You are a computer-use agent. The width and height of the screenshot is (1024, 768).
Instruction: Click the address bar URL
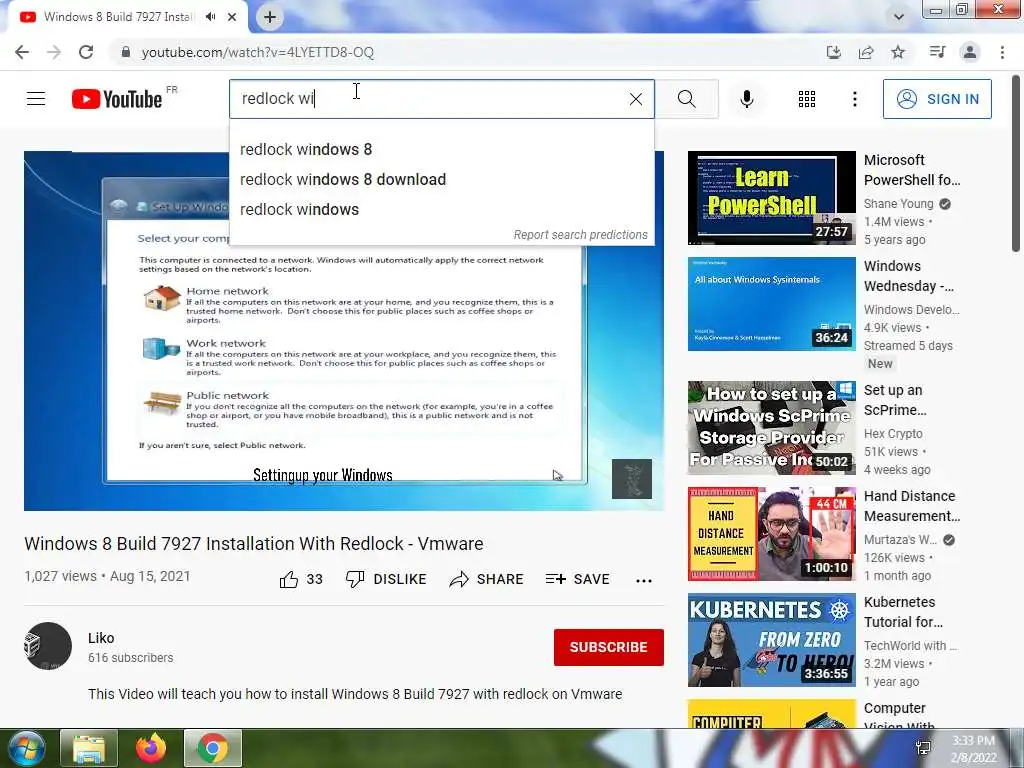click(x=258, y=52)
